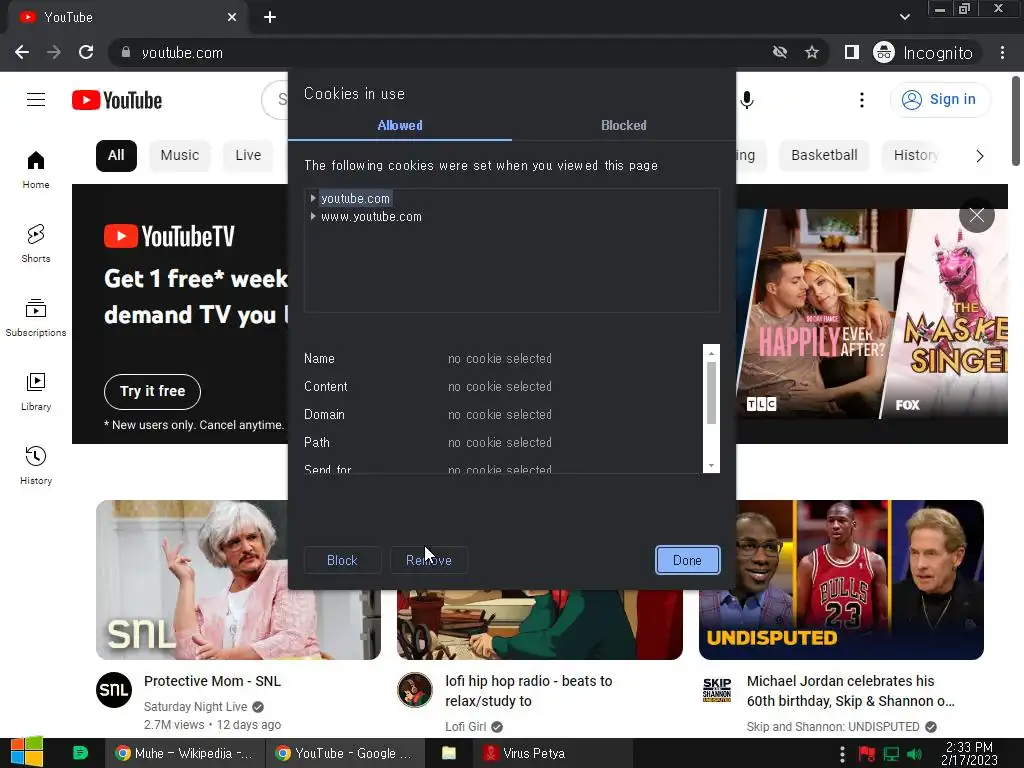
Task: Click the YouTube logo
Action: tap(117, 100)
